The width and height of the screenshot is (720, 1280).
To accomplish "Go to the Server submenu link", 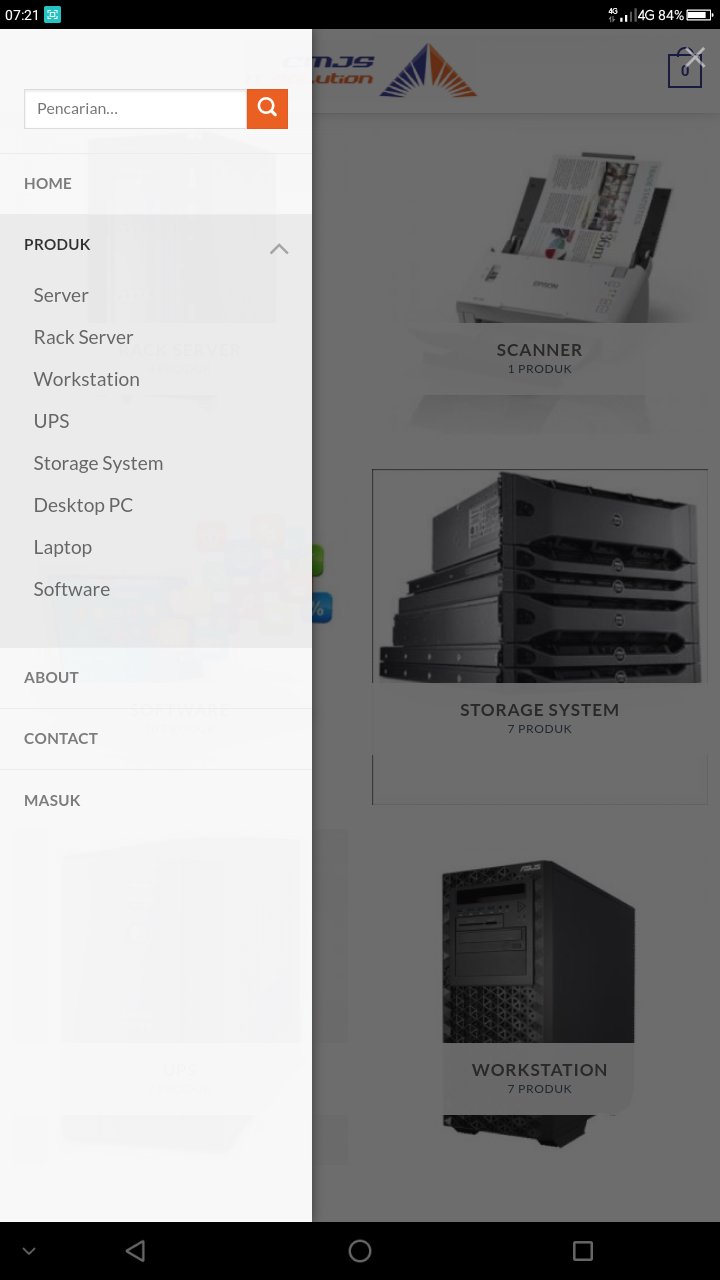I will pos(61,295).
